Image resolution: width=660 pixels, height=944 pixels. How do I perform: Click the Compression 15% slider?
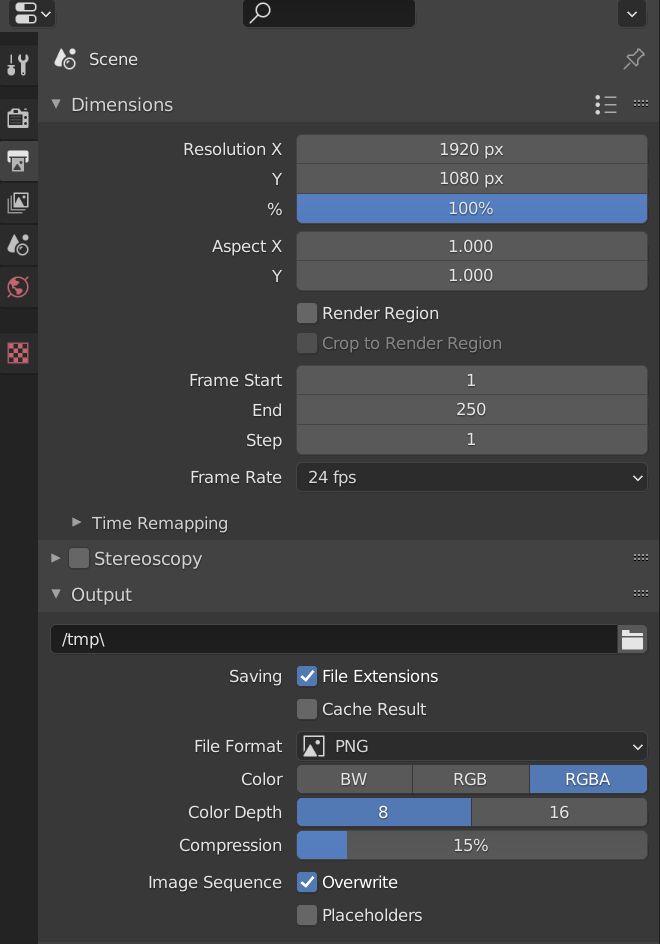[472, 845]
